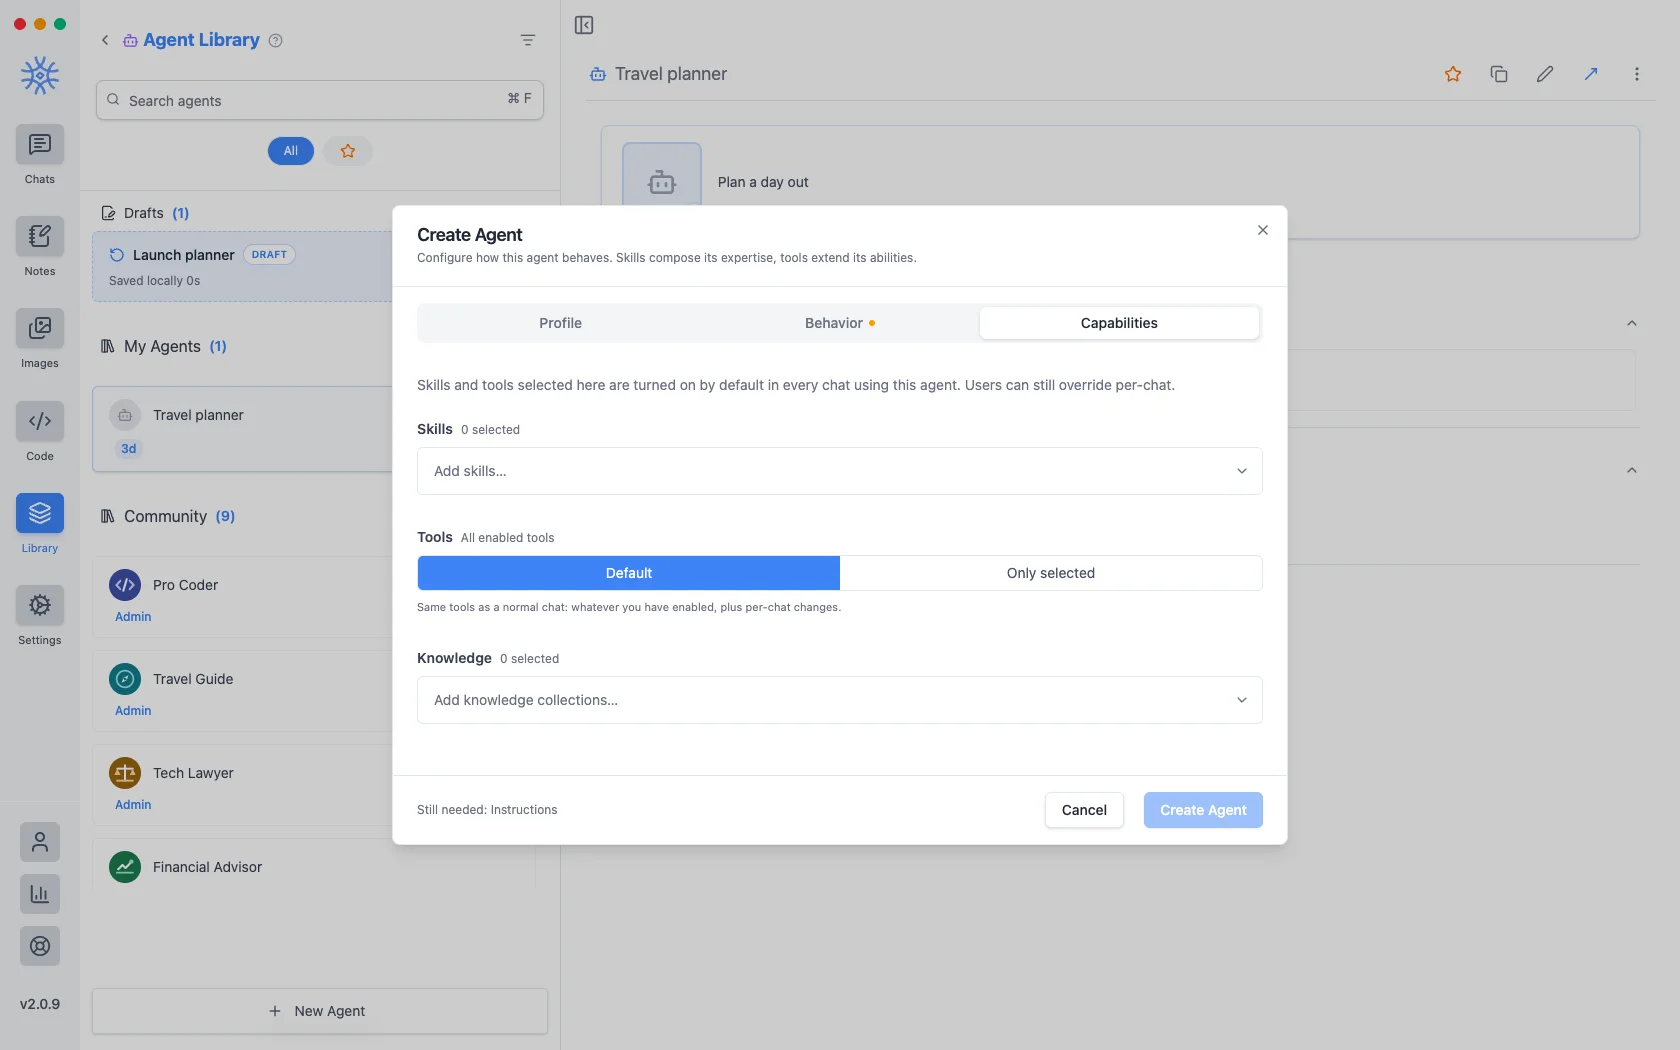This screenshot has width=1680, height=1050.
Task: Click the New Agent button
Action: (x=320, y=1011)
